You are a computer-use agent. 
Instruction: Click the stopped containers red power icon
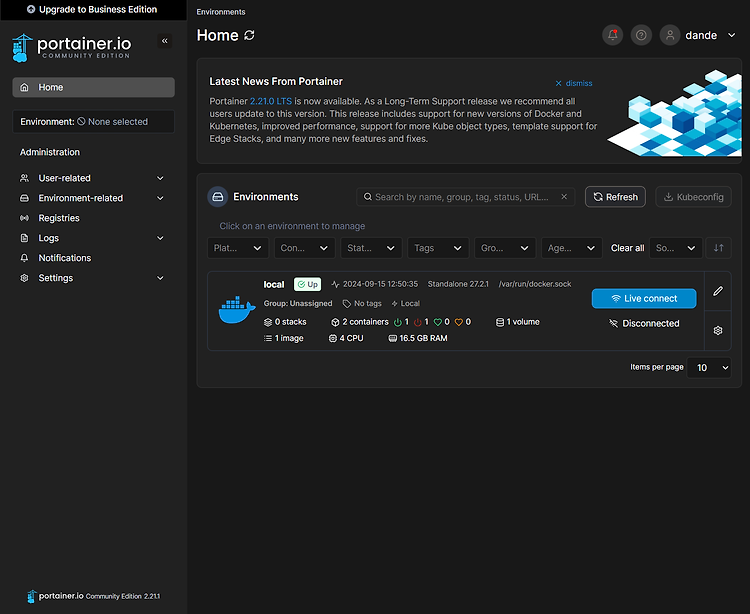pyautogui.click(x=418, y=322)
